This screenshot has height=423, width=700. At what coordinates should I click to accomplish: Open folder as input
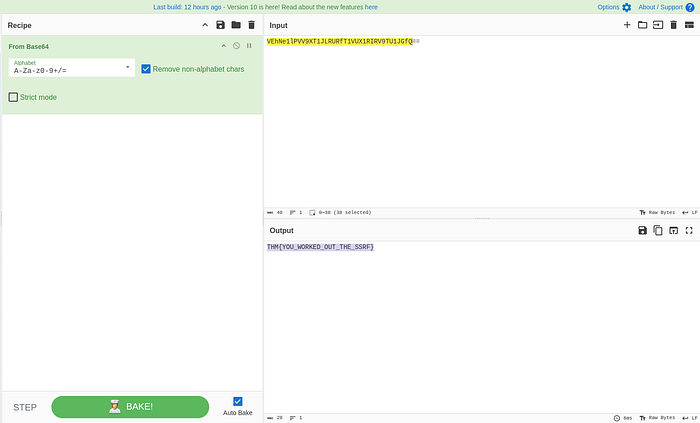pyautogui.click(x=642, y=25)
